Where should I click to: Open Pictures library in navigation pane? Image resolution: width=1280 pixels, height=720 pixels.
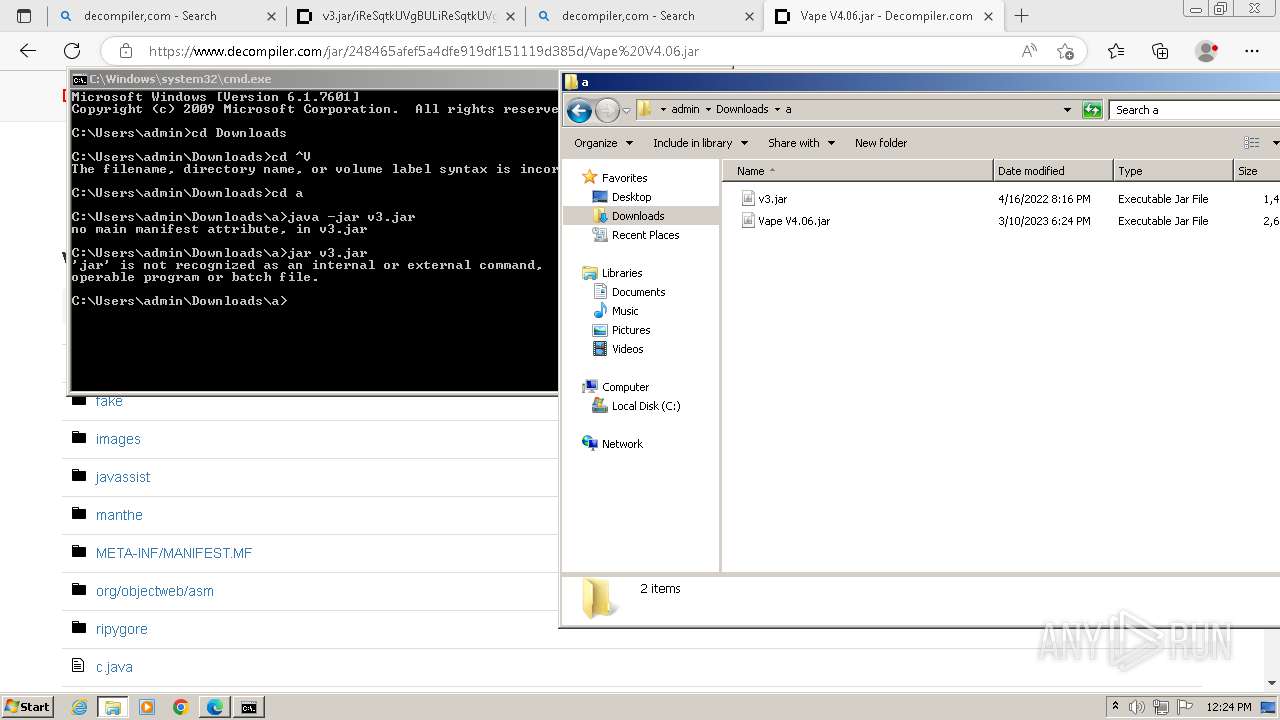click(x=631, y=330)
